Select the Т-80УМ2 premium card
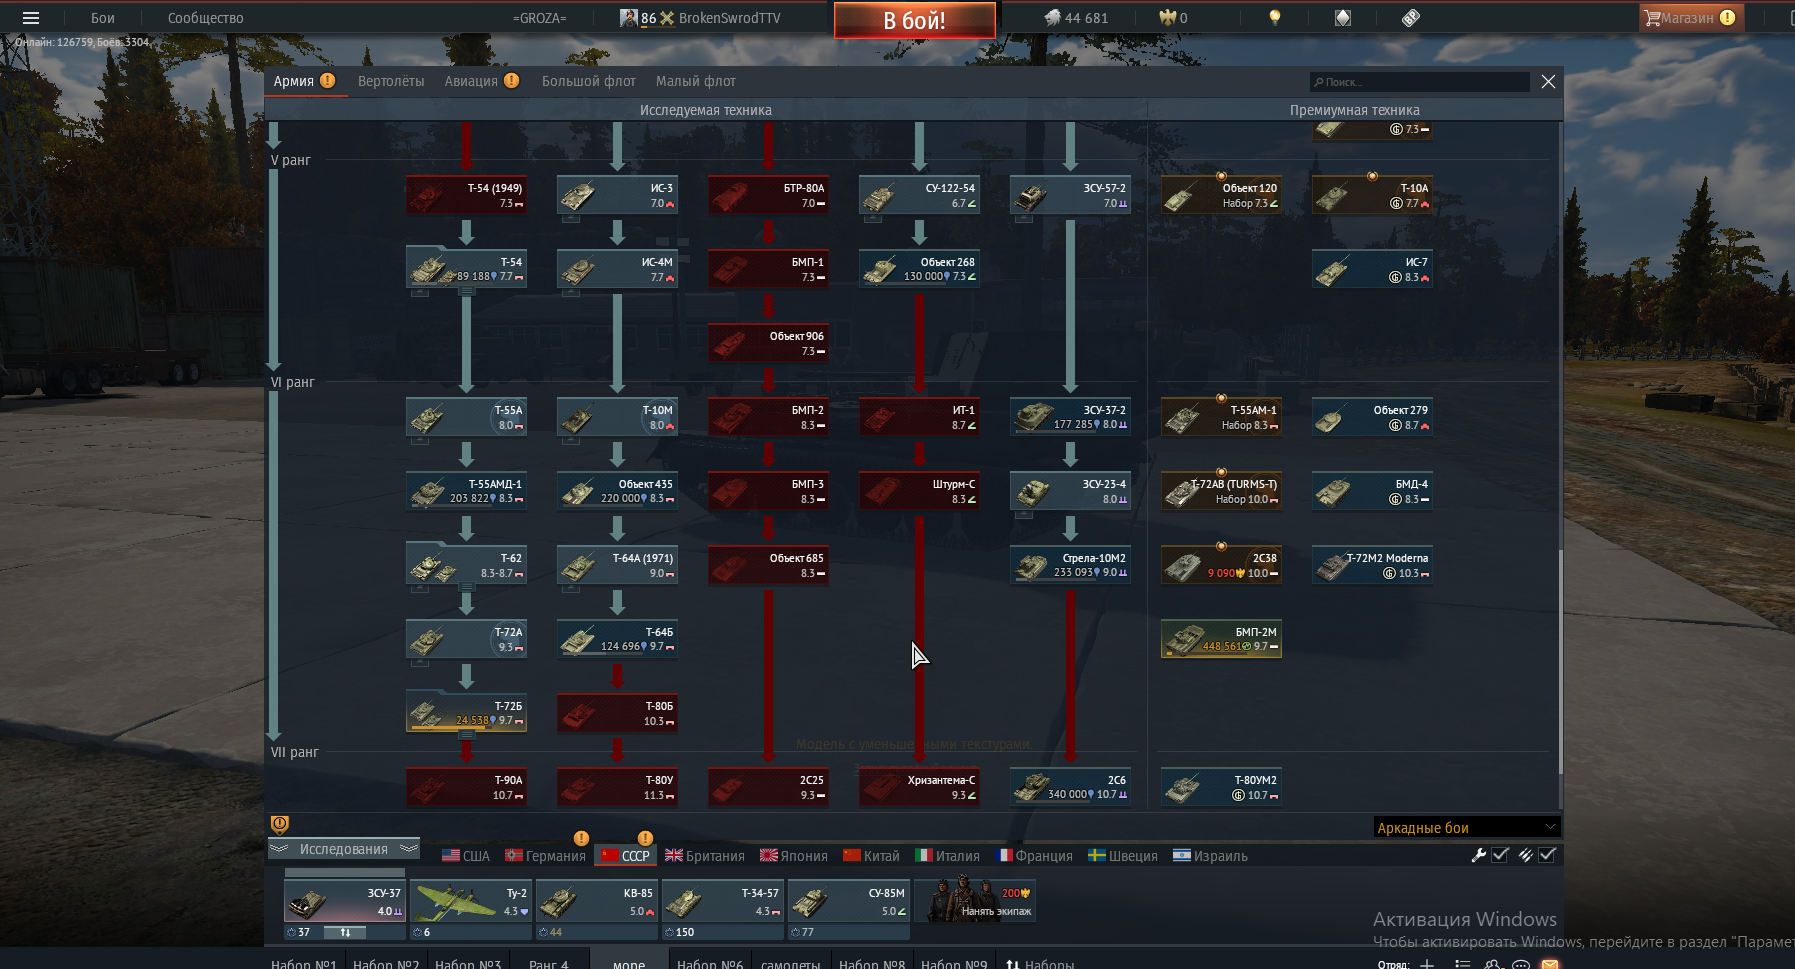The image size is (1795, 969). (1221, 787)
